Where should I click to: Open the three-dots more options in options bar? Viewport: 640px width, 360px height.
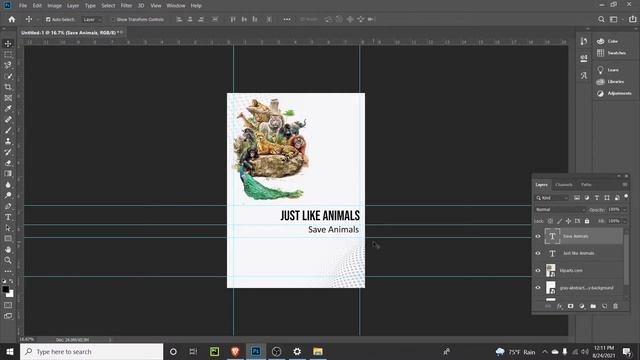pos(287,19)
